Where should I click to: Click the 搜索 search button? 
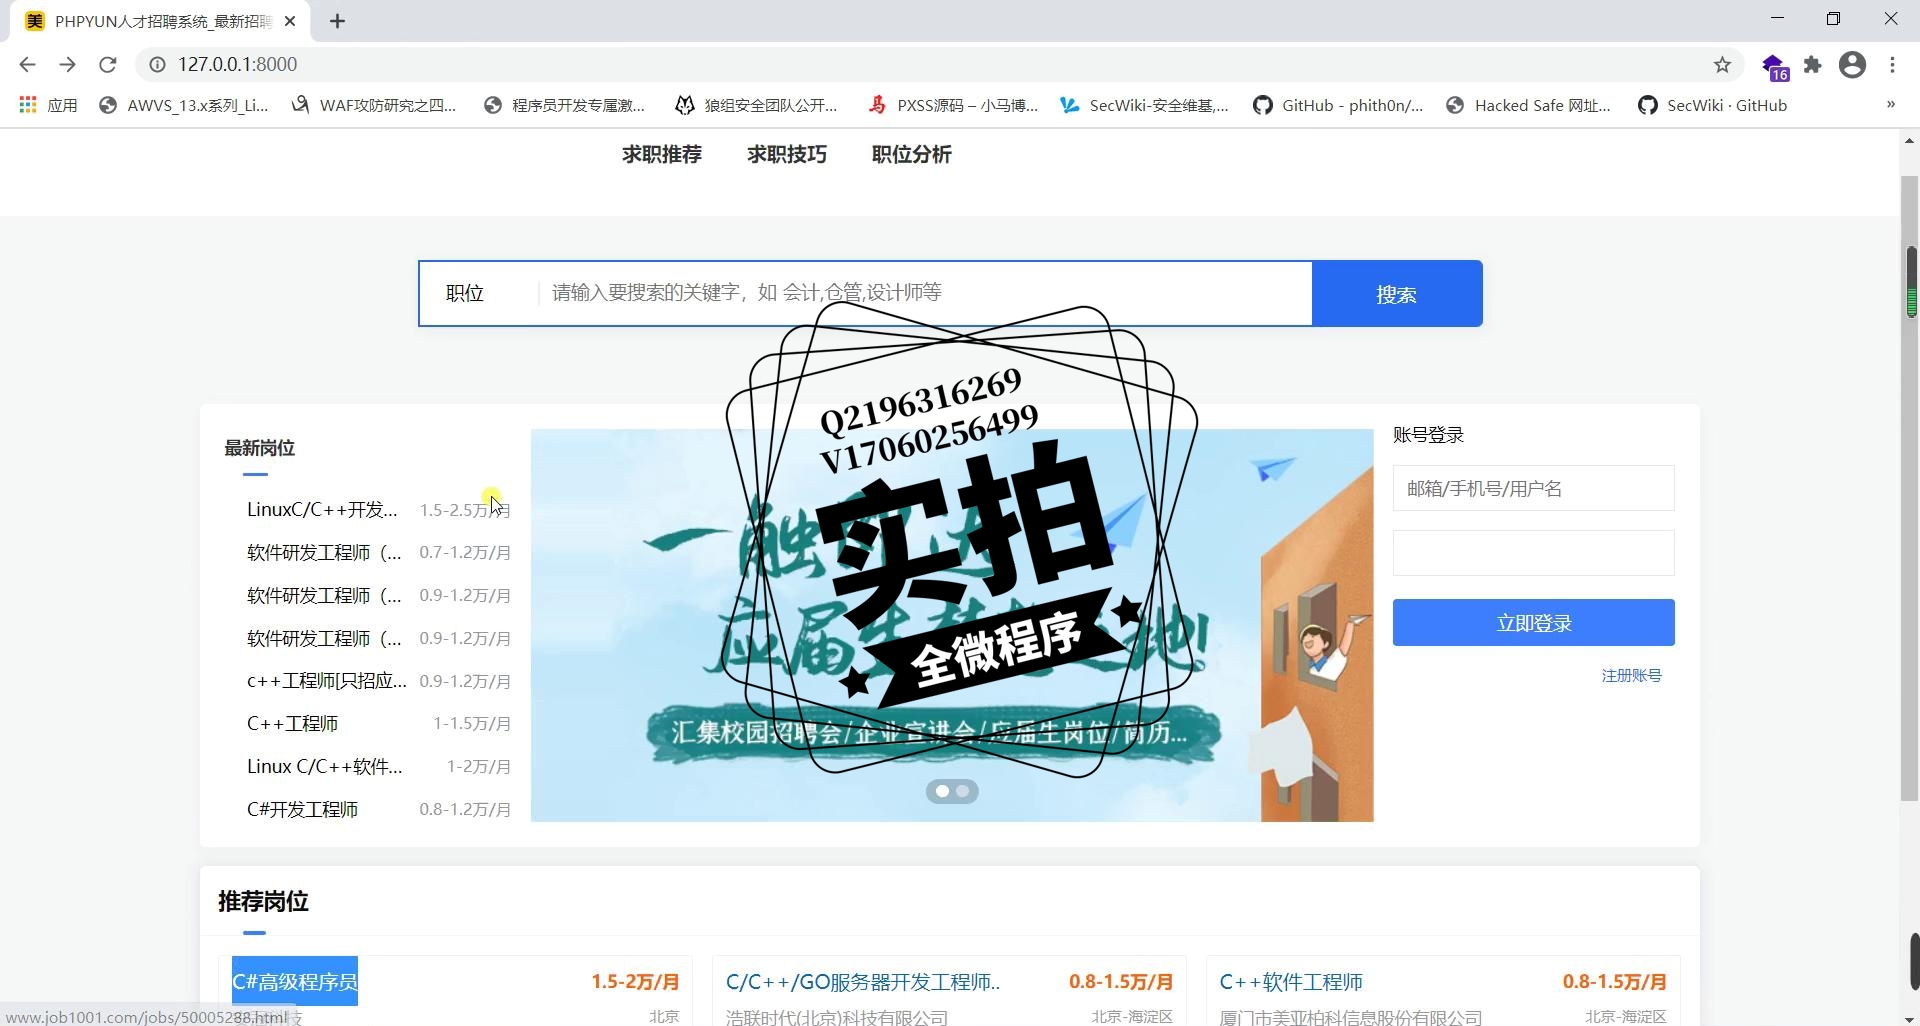click(x=1397, y=294)
